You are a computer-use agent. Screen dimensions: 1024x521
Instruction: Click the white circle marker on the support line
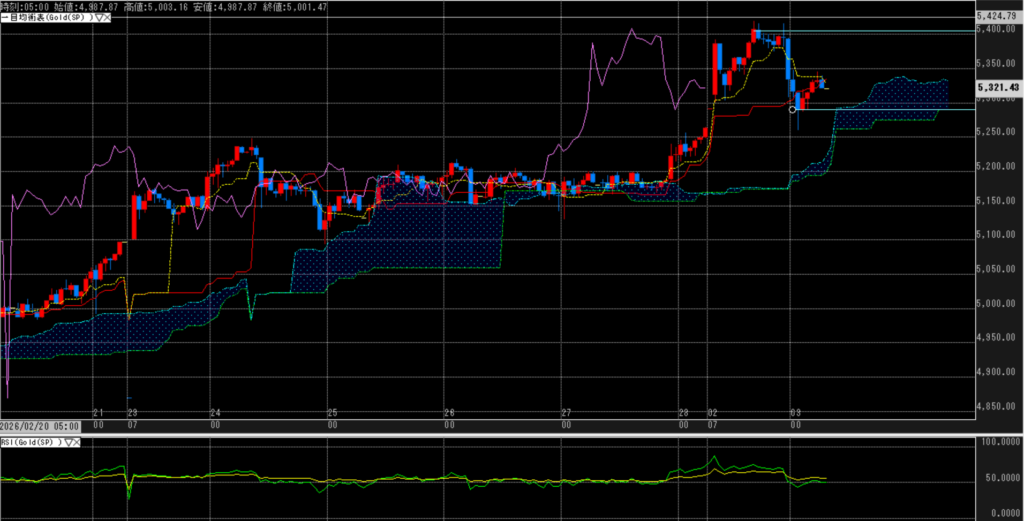pos(792,109)
